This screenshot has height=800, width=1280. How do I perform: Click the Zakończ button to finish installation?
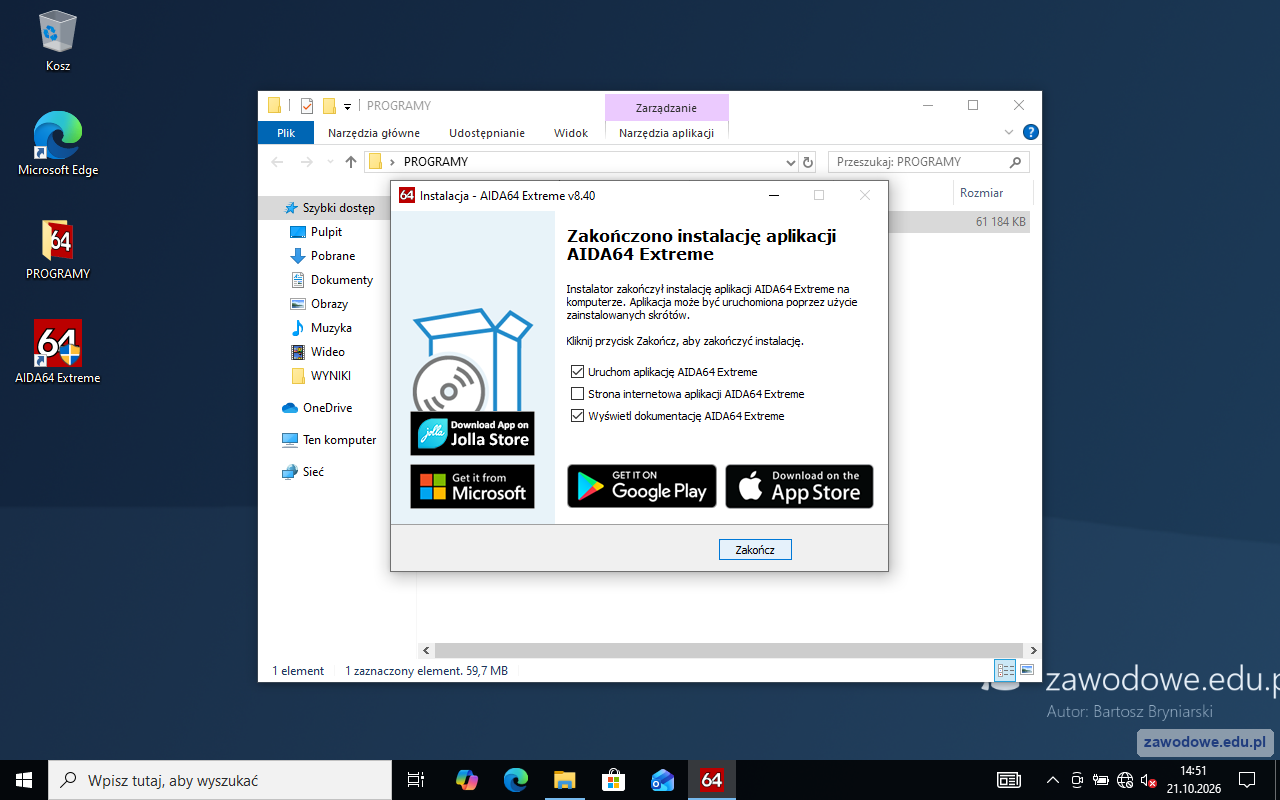[x=755, y=549]
